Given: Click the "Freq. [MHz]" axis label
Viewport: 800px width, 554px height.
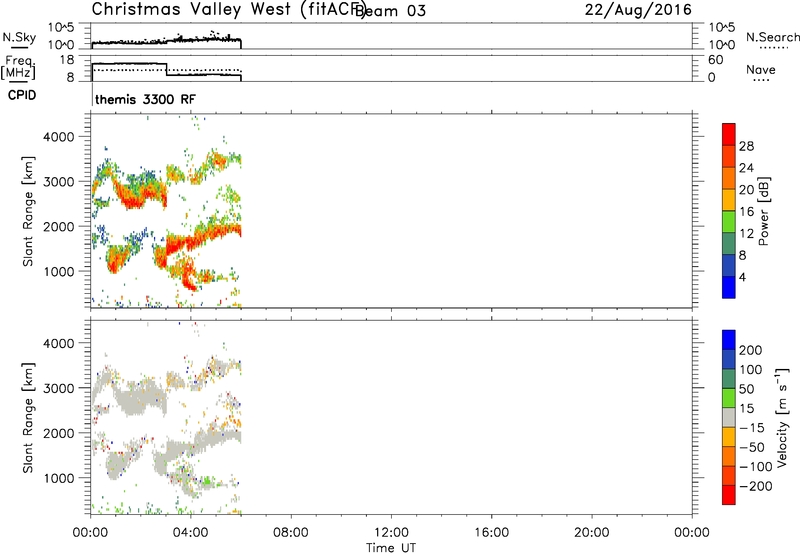Looking at the screenshot, I should pyautogui.click(x=18, y=68).
